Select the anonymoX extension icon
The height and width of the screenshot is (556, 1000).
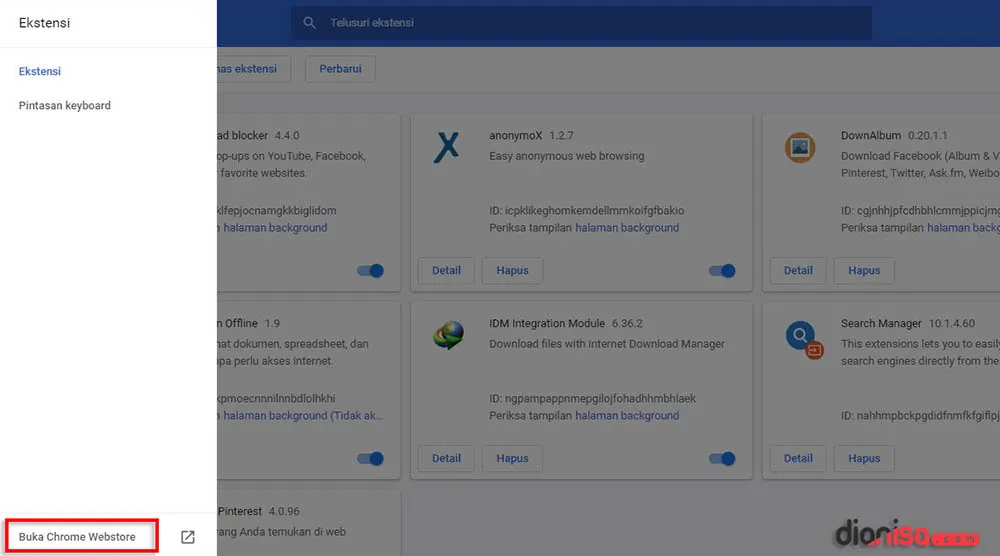[446, 147]
